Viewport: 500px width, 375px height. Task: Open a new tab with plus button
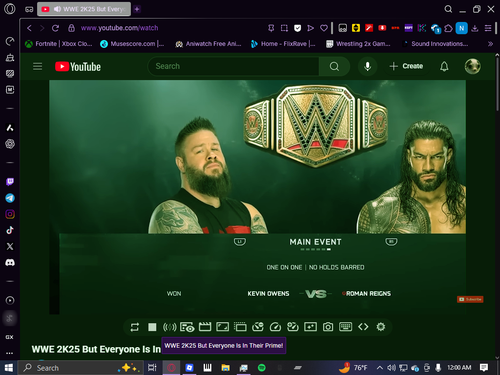[137, 9]
